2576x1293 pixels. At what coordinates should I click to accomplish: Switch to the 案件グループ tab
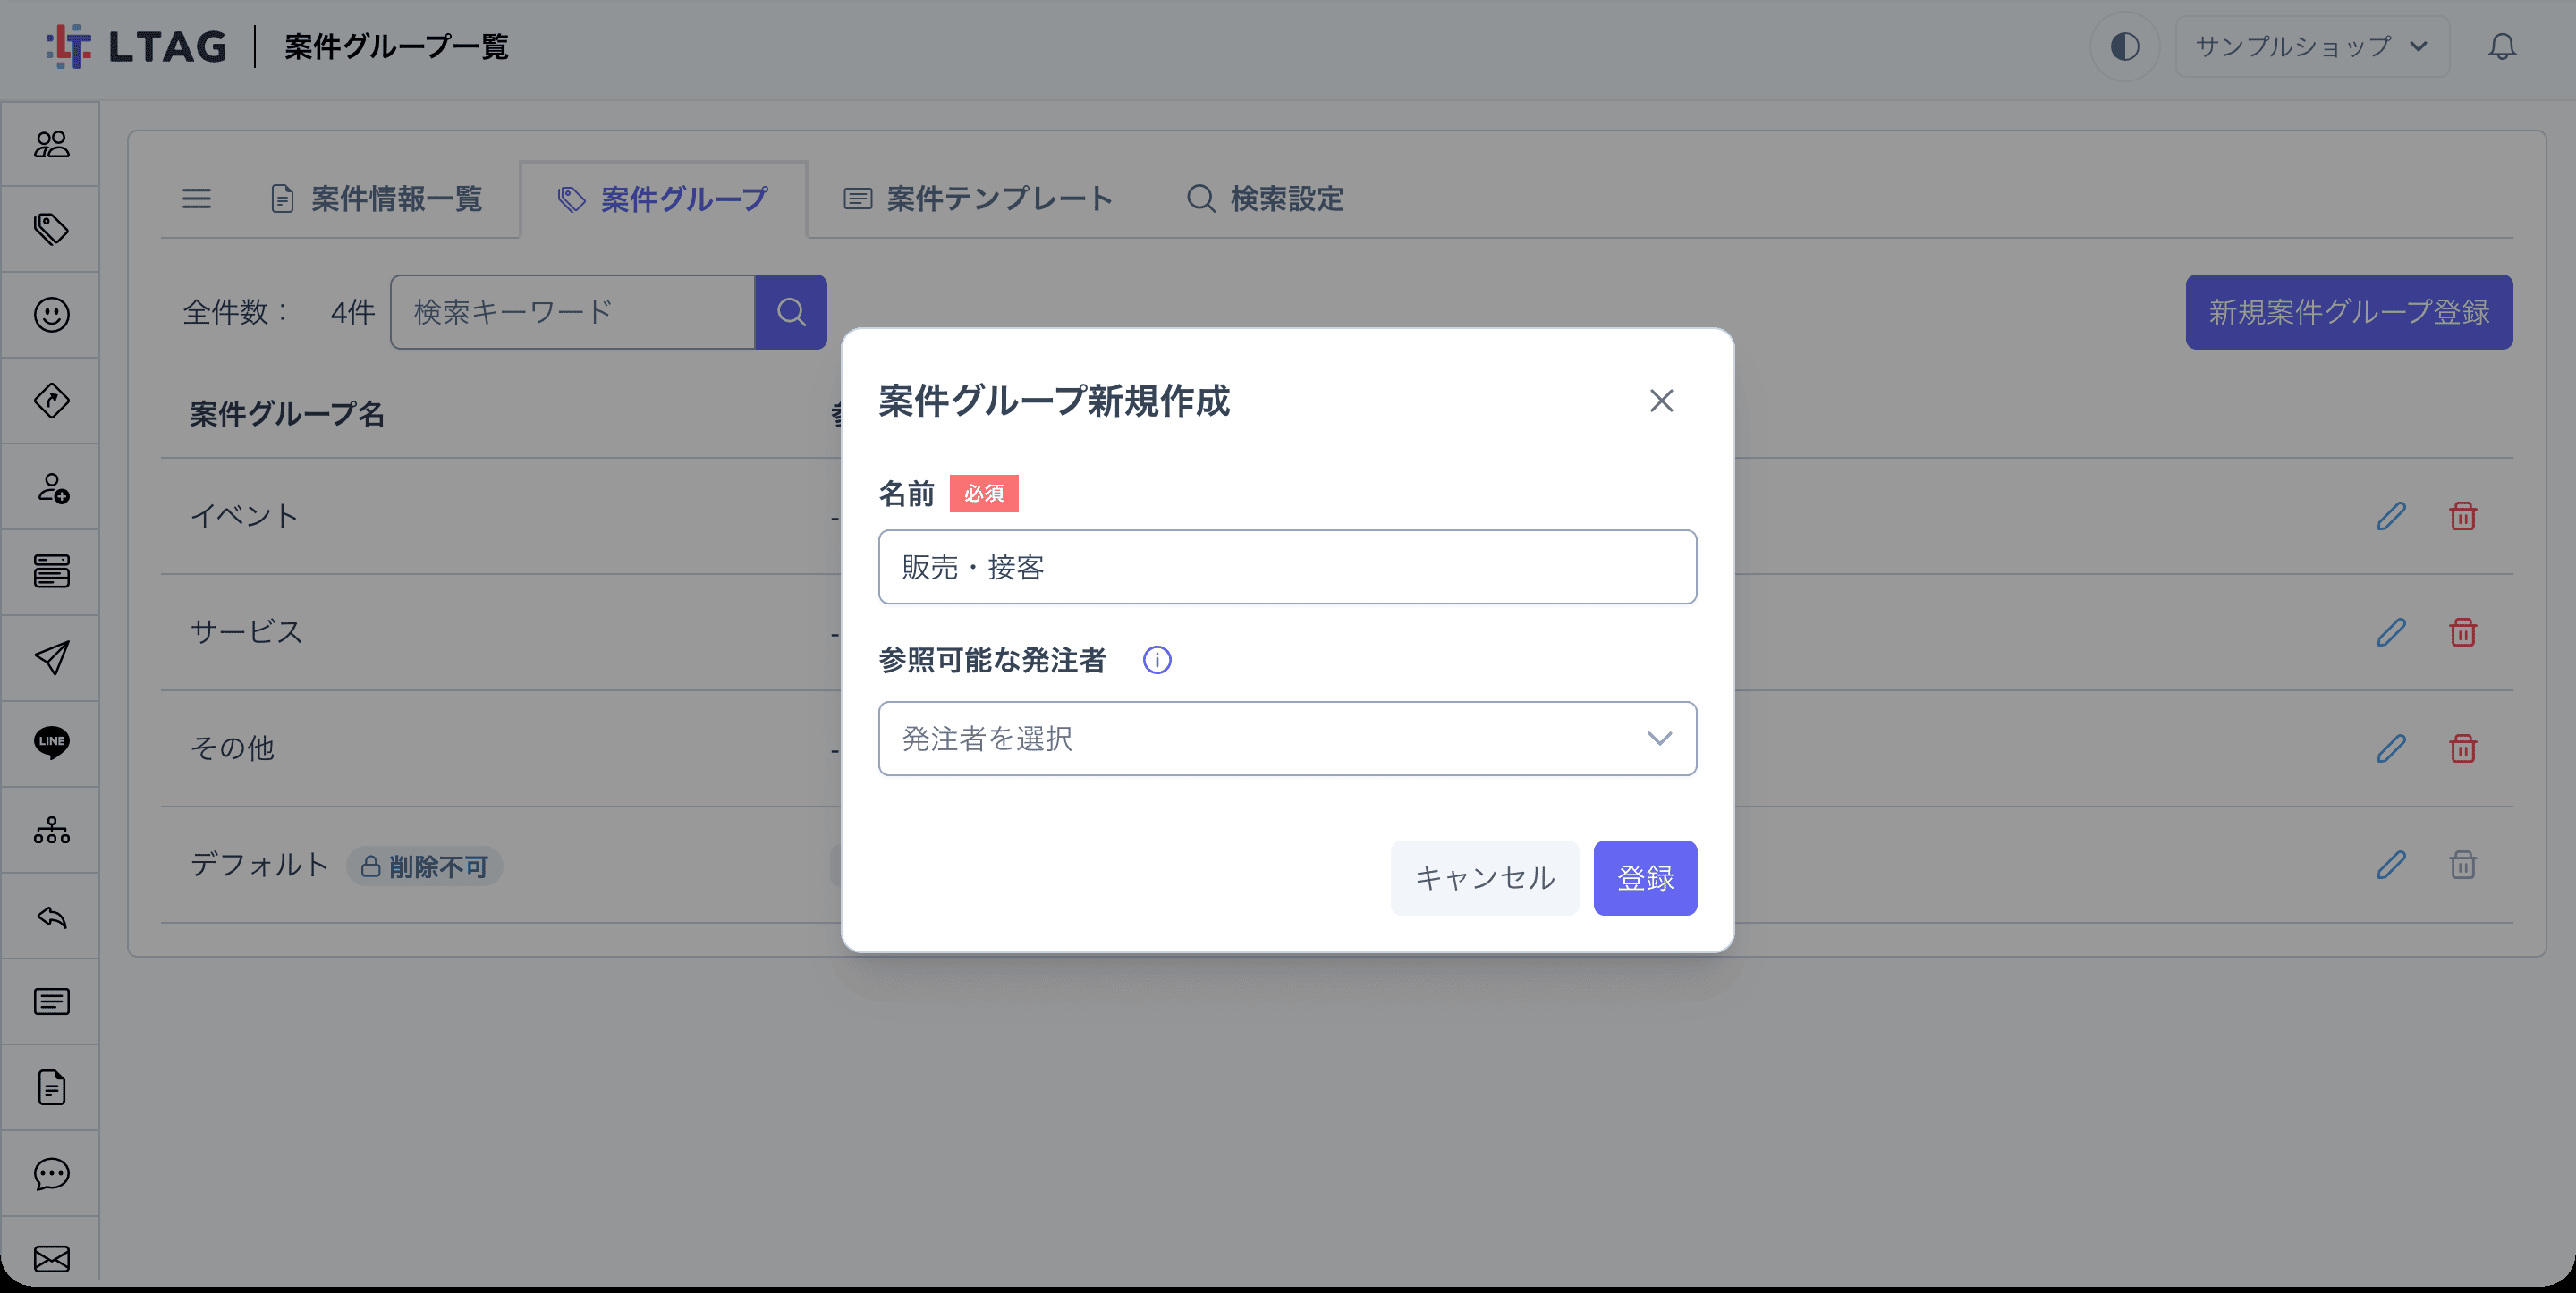pyautogui.click(x=663, y=199)
